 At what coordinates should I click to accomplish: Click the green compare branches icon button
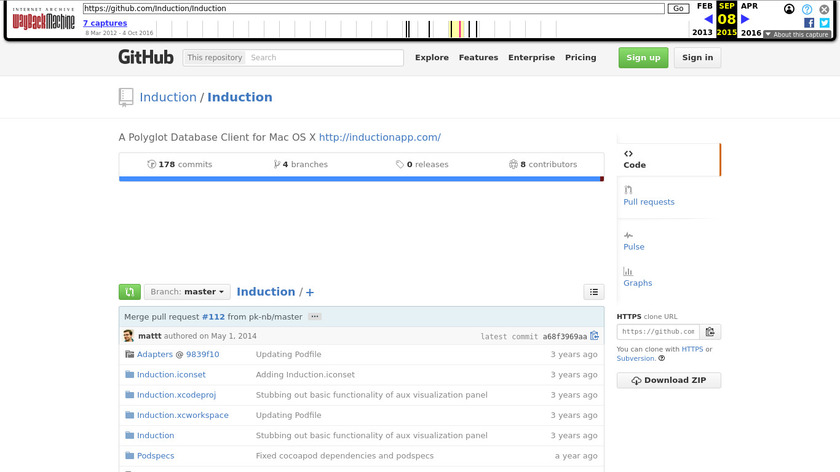pyautogui.click(x=130, y=292)
